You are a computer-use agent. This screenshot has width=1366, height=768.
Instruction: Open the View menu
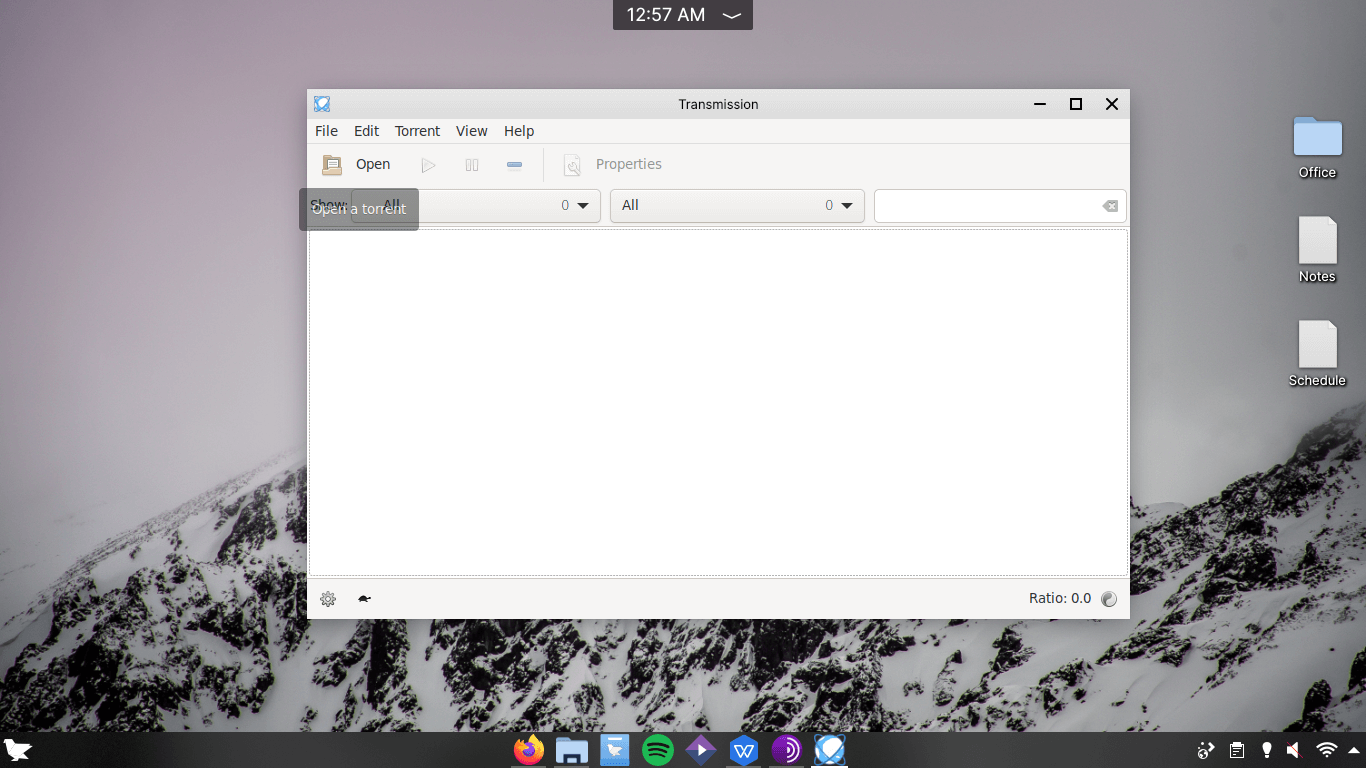(x=471, y=131)
